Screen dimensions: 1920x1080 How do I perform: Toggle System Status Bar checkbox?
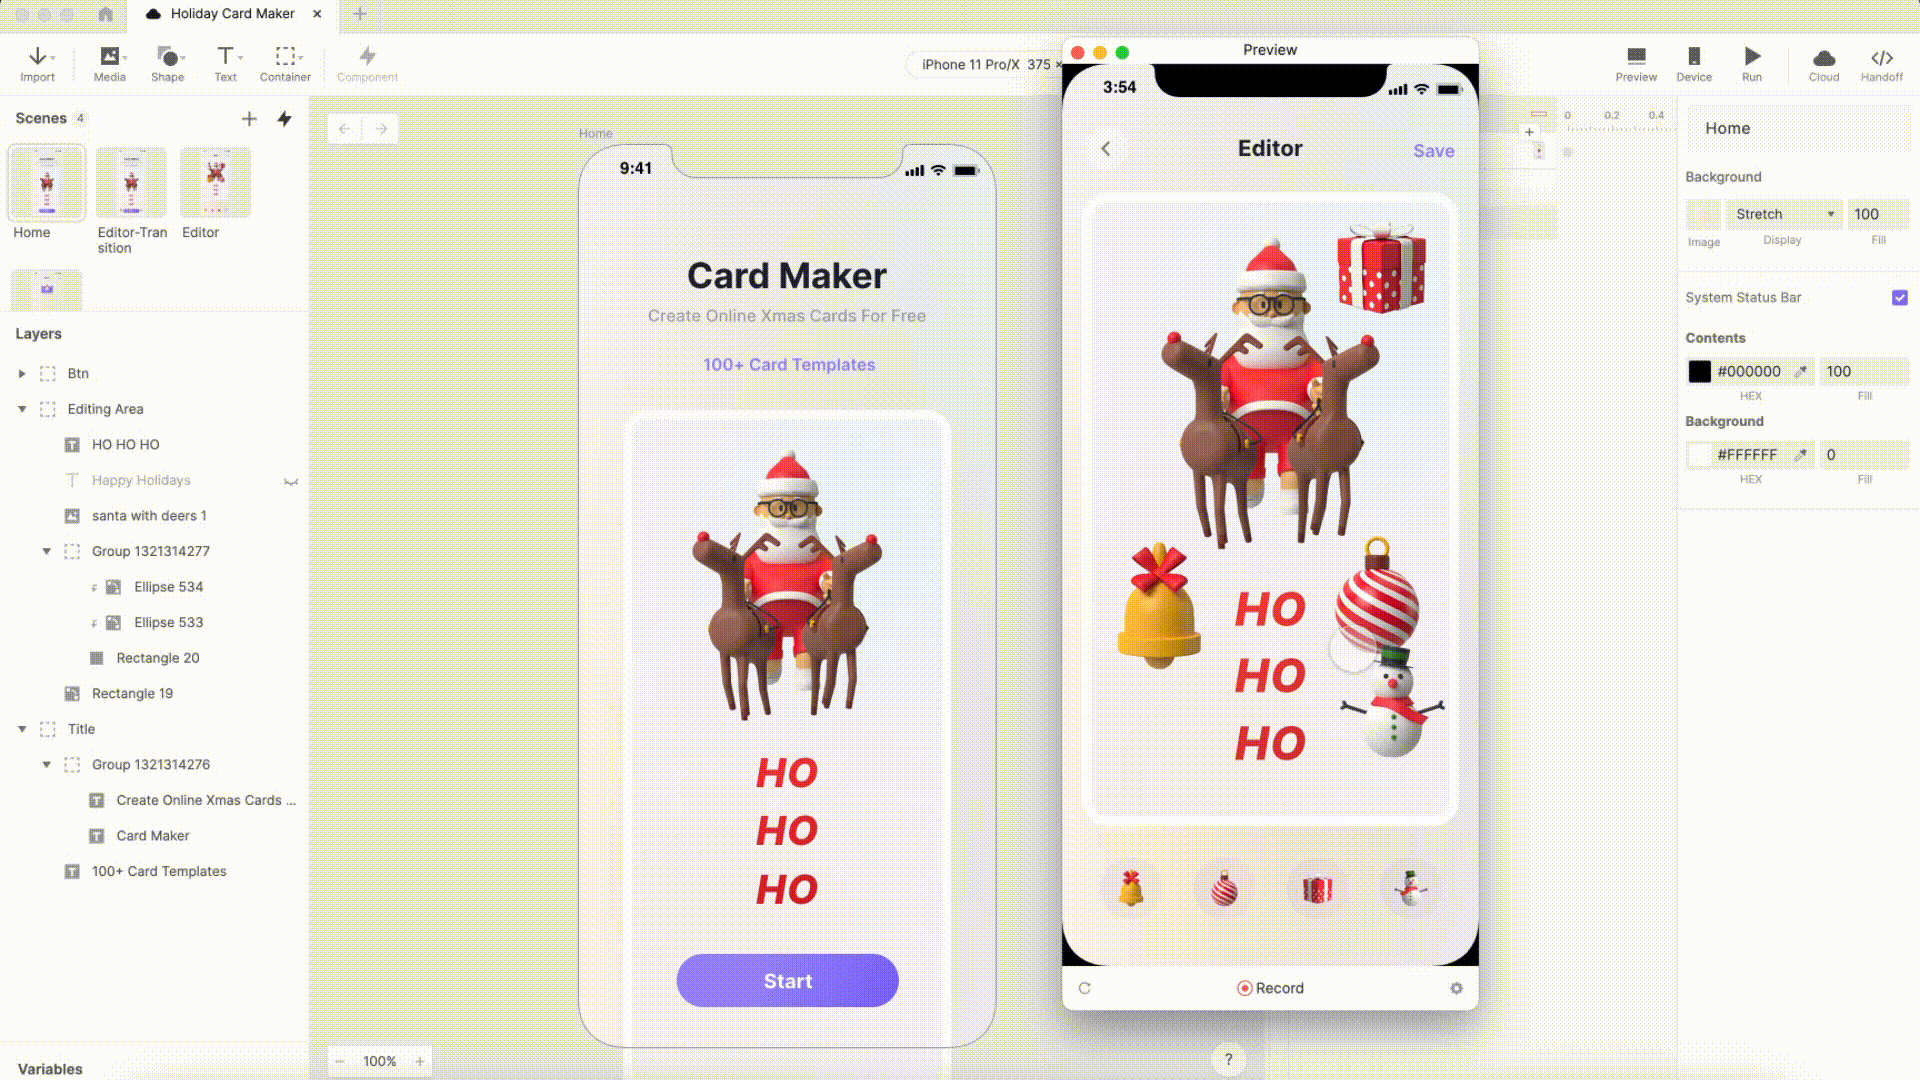click(x=1899, y=297)
